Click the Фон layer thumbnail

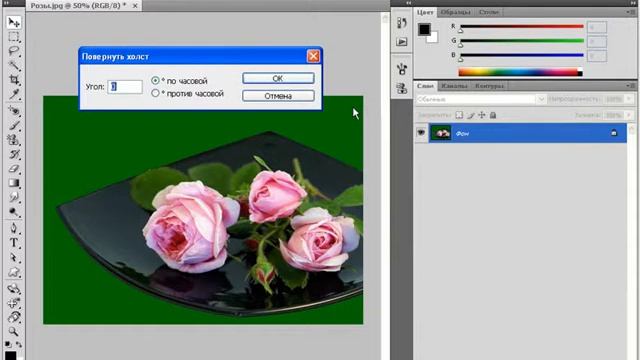(441, 133)
